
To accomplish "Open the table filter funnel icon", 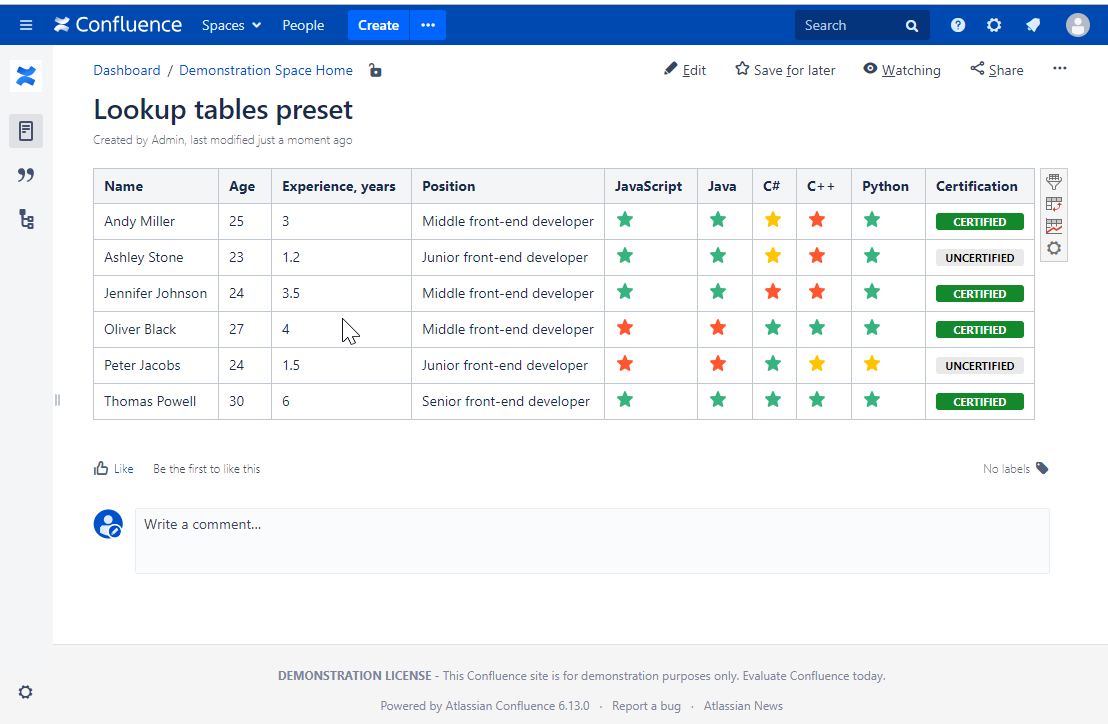I will pos(1053,182).
